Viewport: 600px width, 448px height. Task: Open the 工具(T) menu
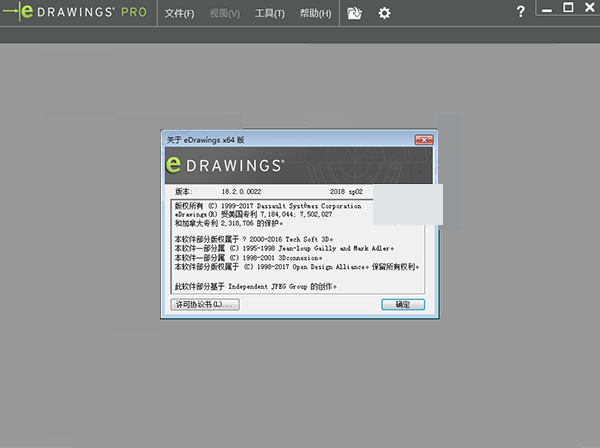[x=270, y=13]
